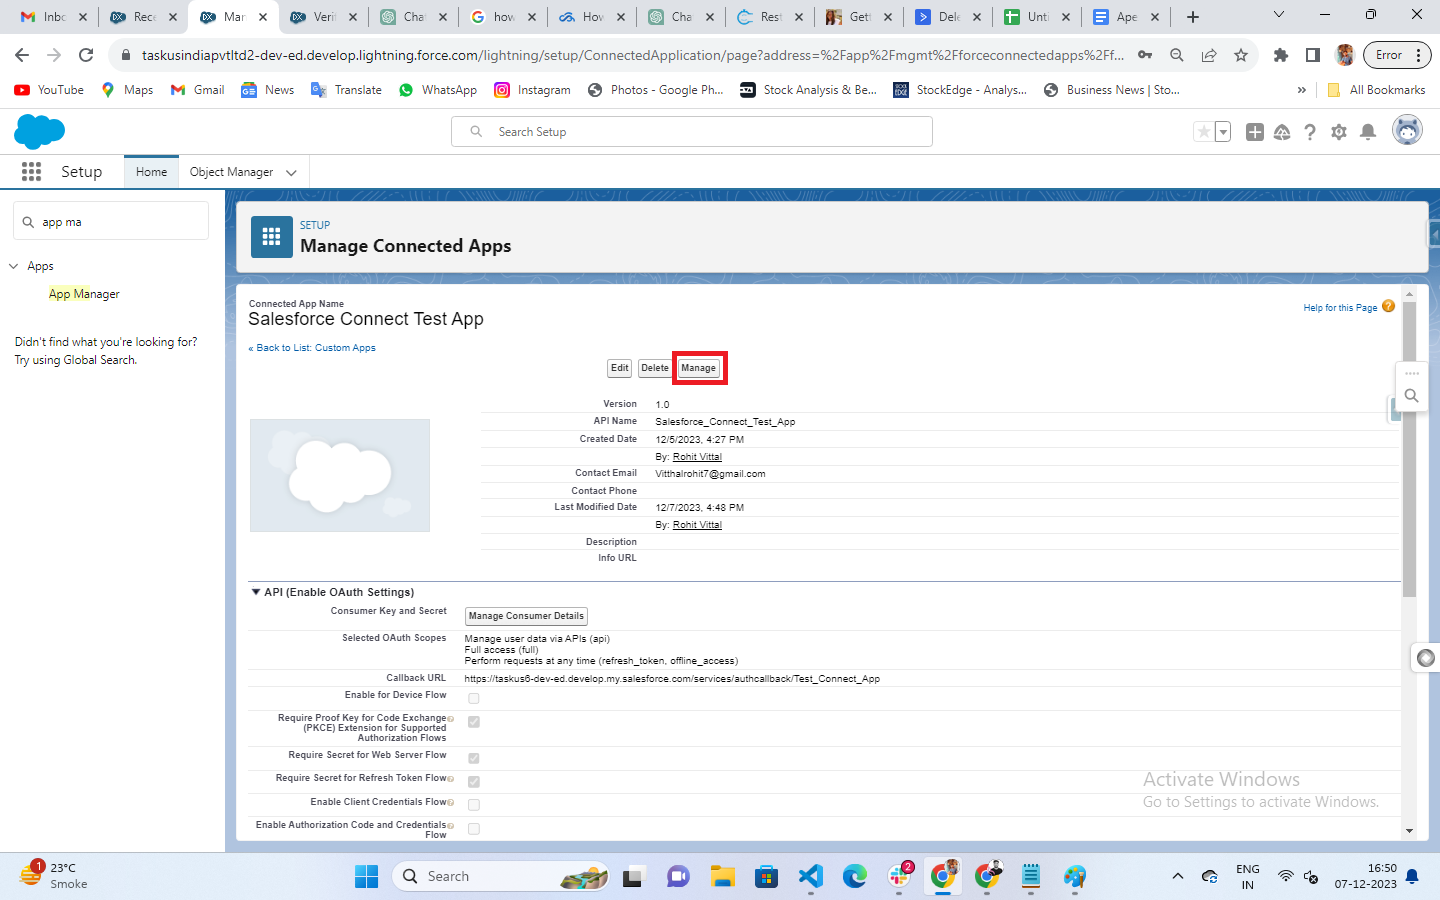Viewport: 1440px width, 900px height.
Task: Click the Manage button
Action: pos(699,368)
